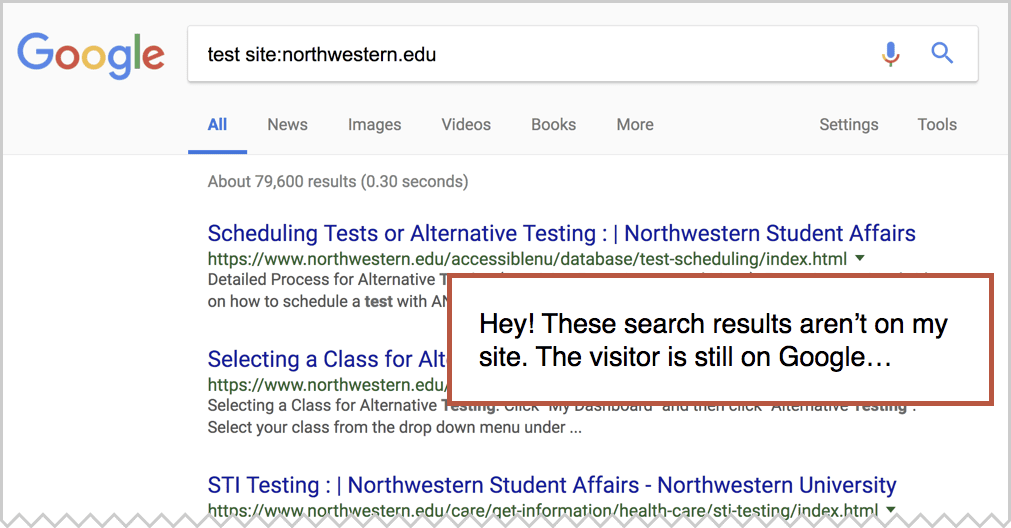Click the test-scheduling green URL
Image resolution: width=1011 pixels, height=528 pixels.
[527, 259]
